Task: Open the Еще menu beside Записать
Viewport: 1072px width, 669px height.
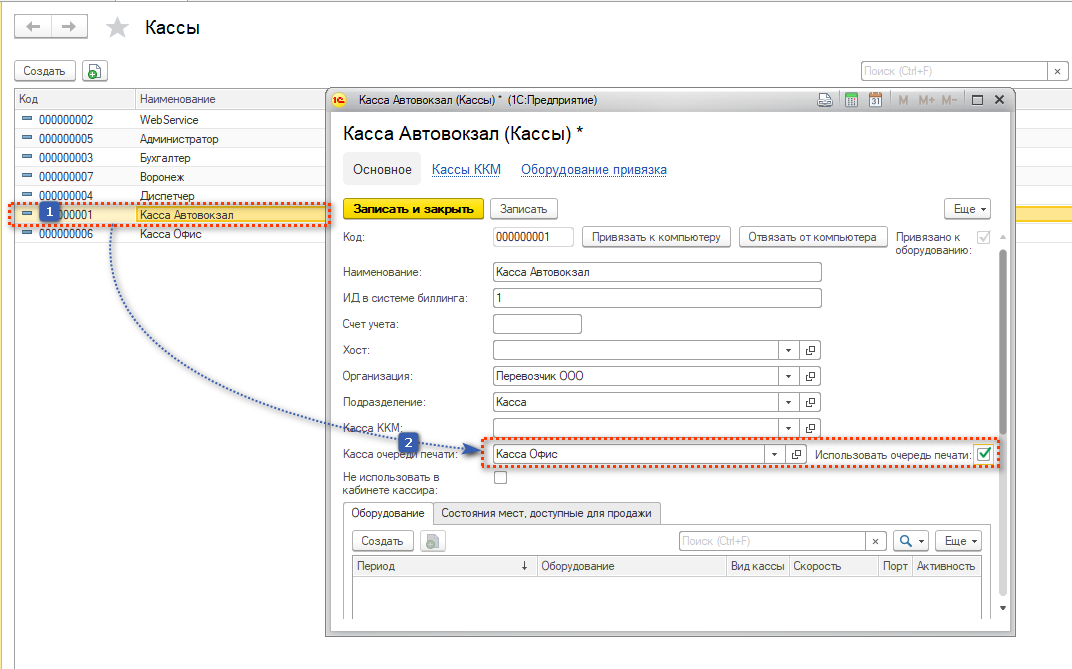Action: pos(967,209)
